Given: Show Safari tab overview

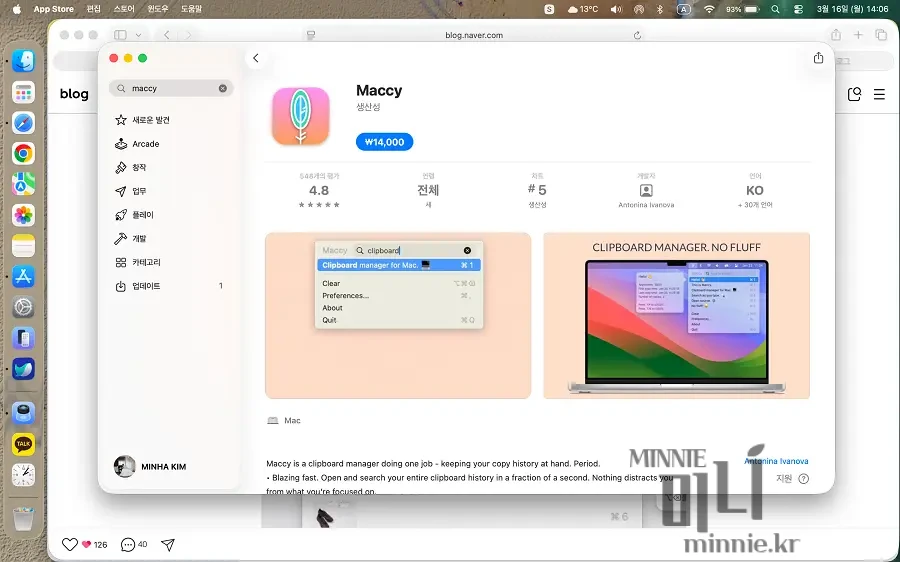Looking at the screenshot, I should point(881,35).
